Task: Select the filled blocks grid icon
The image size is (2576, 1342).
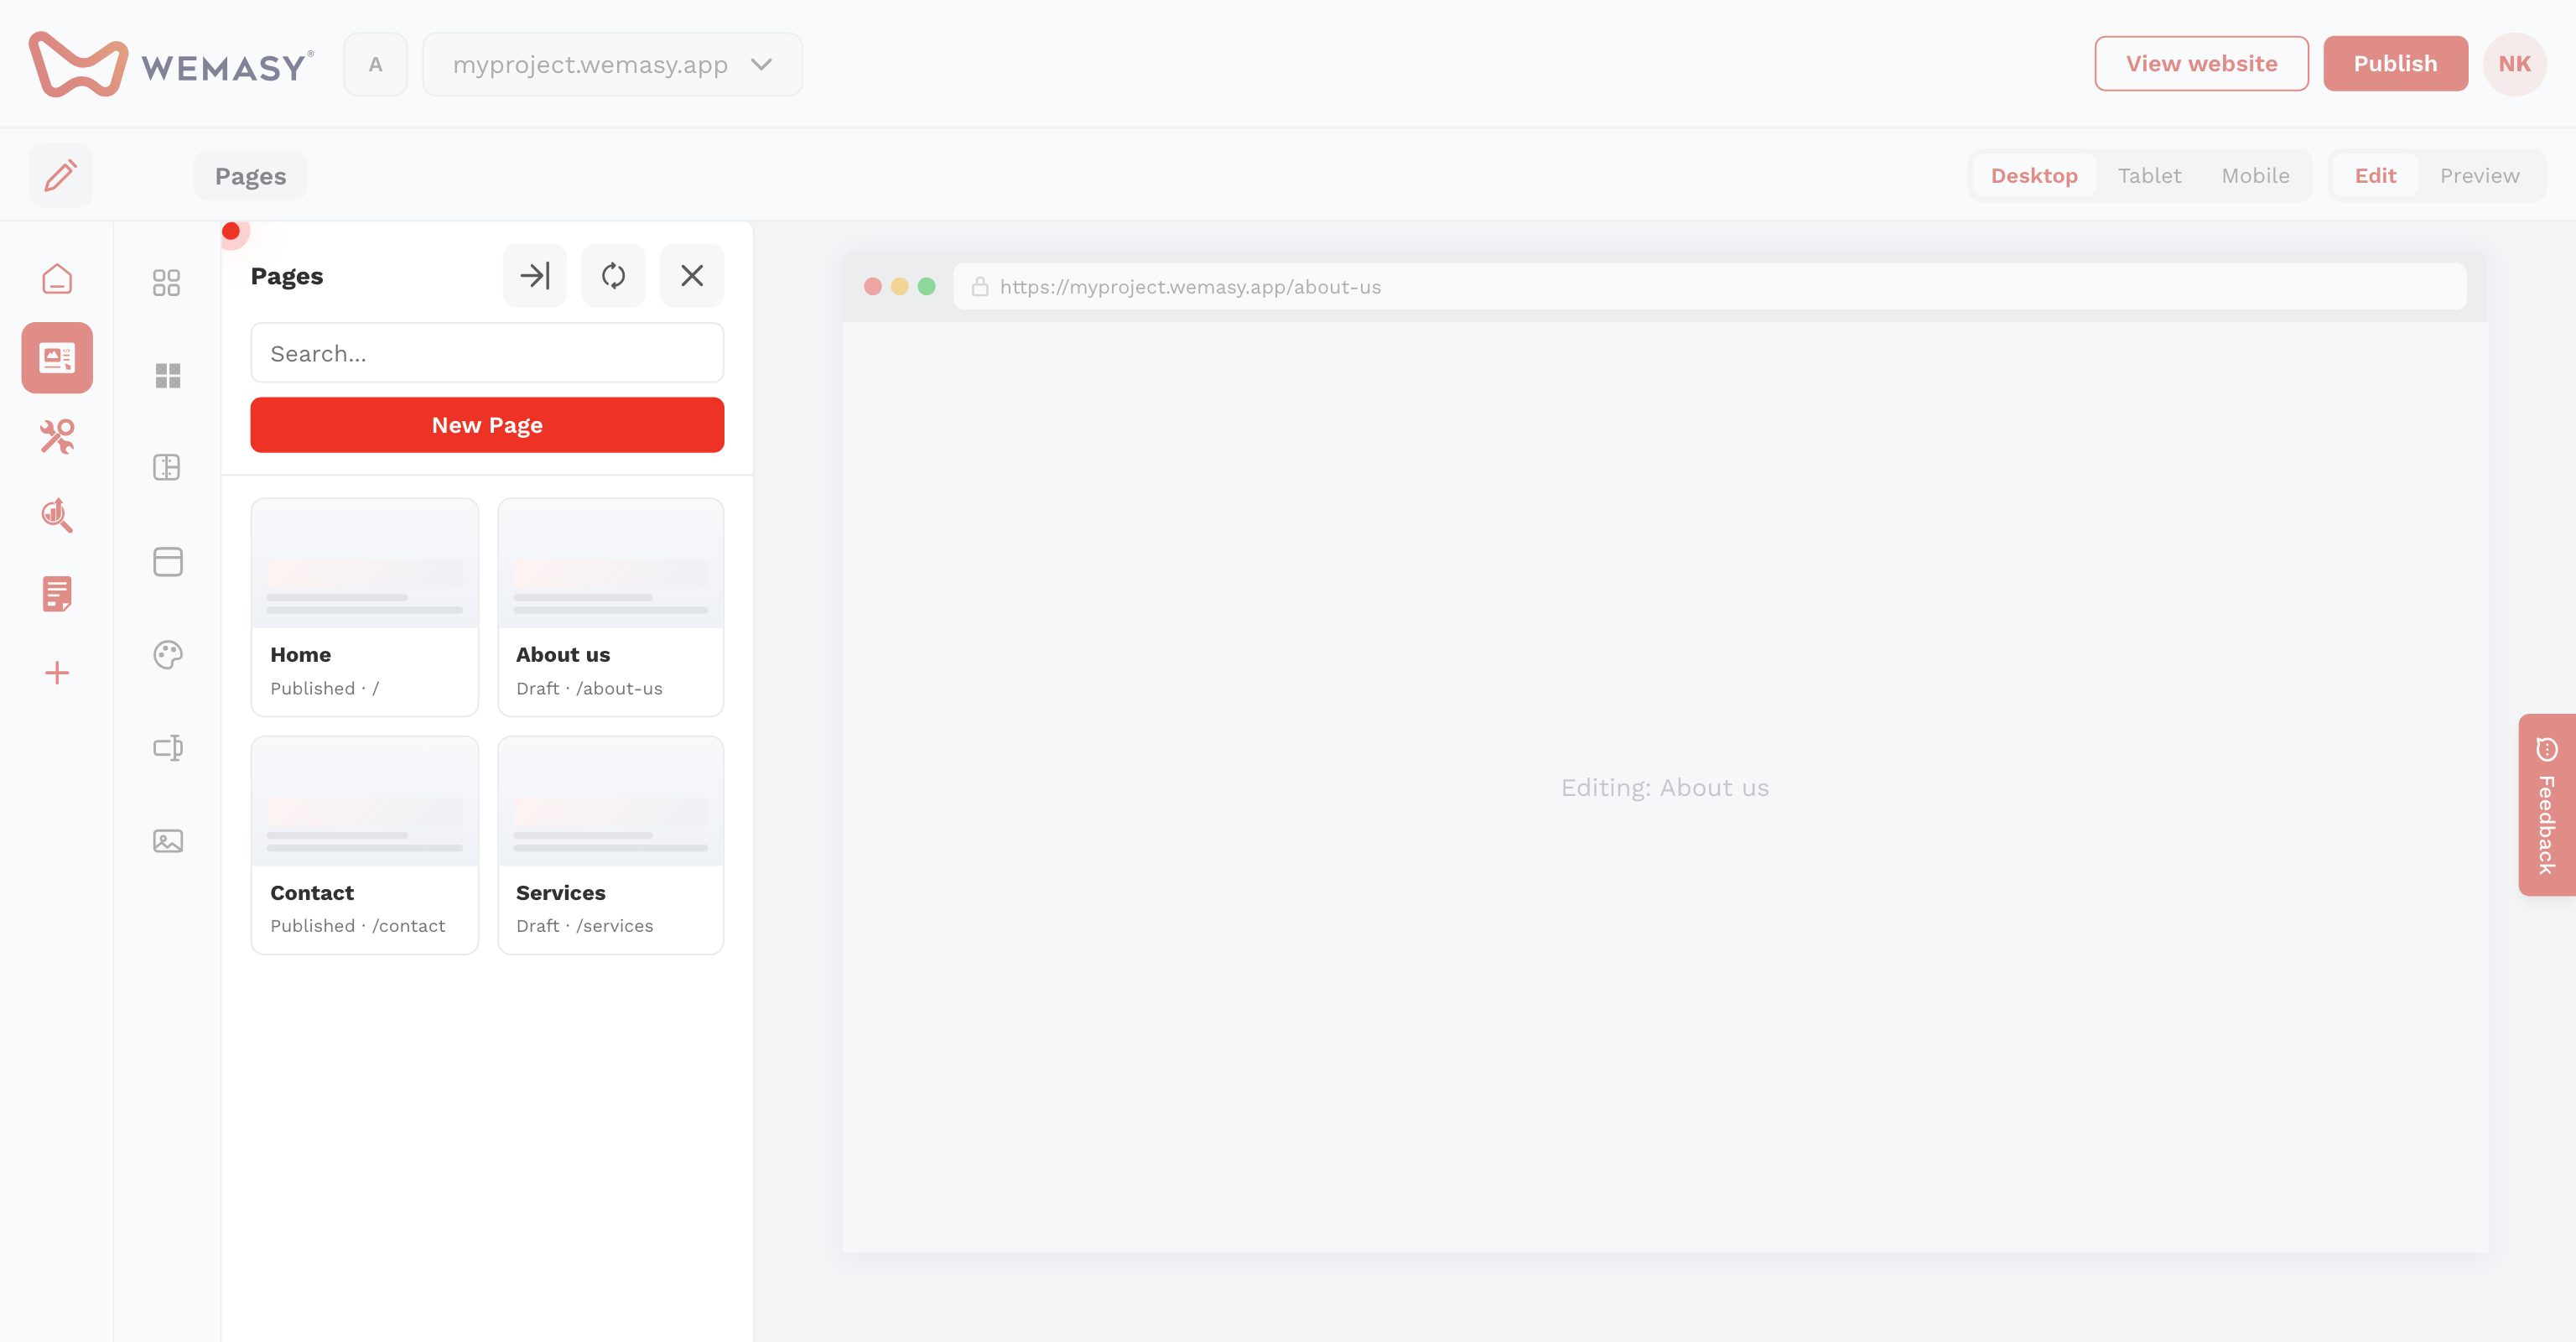Action: pyautogui.click(x=167, y=375)
